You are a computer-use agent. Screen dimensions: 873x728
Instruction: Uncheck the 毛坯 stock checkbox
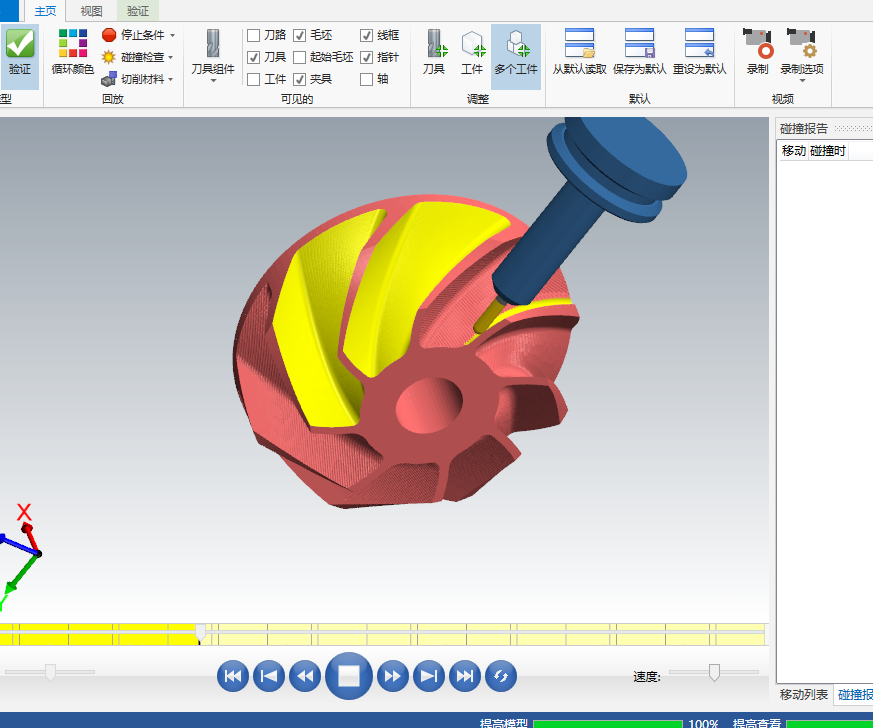[300, 35]
